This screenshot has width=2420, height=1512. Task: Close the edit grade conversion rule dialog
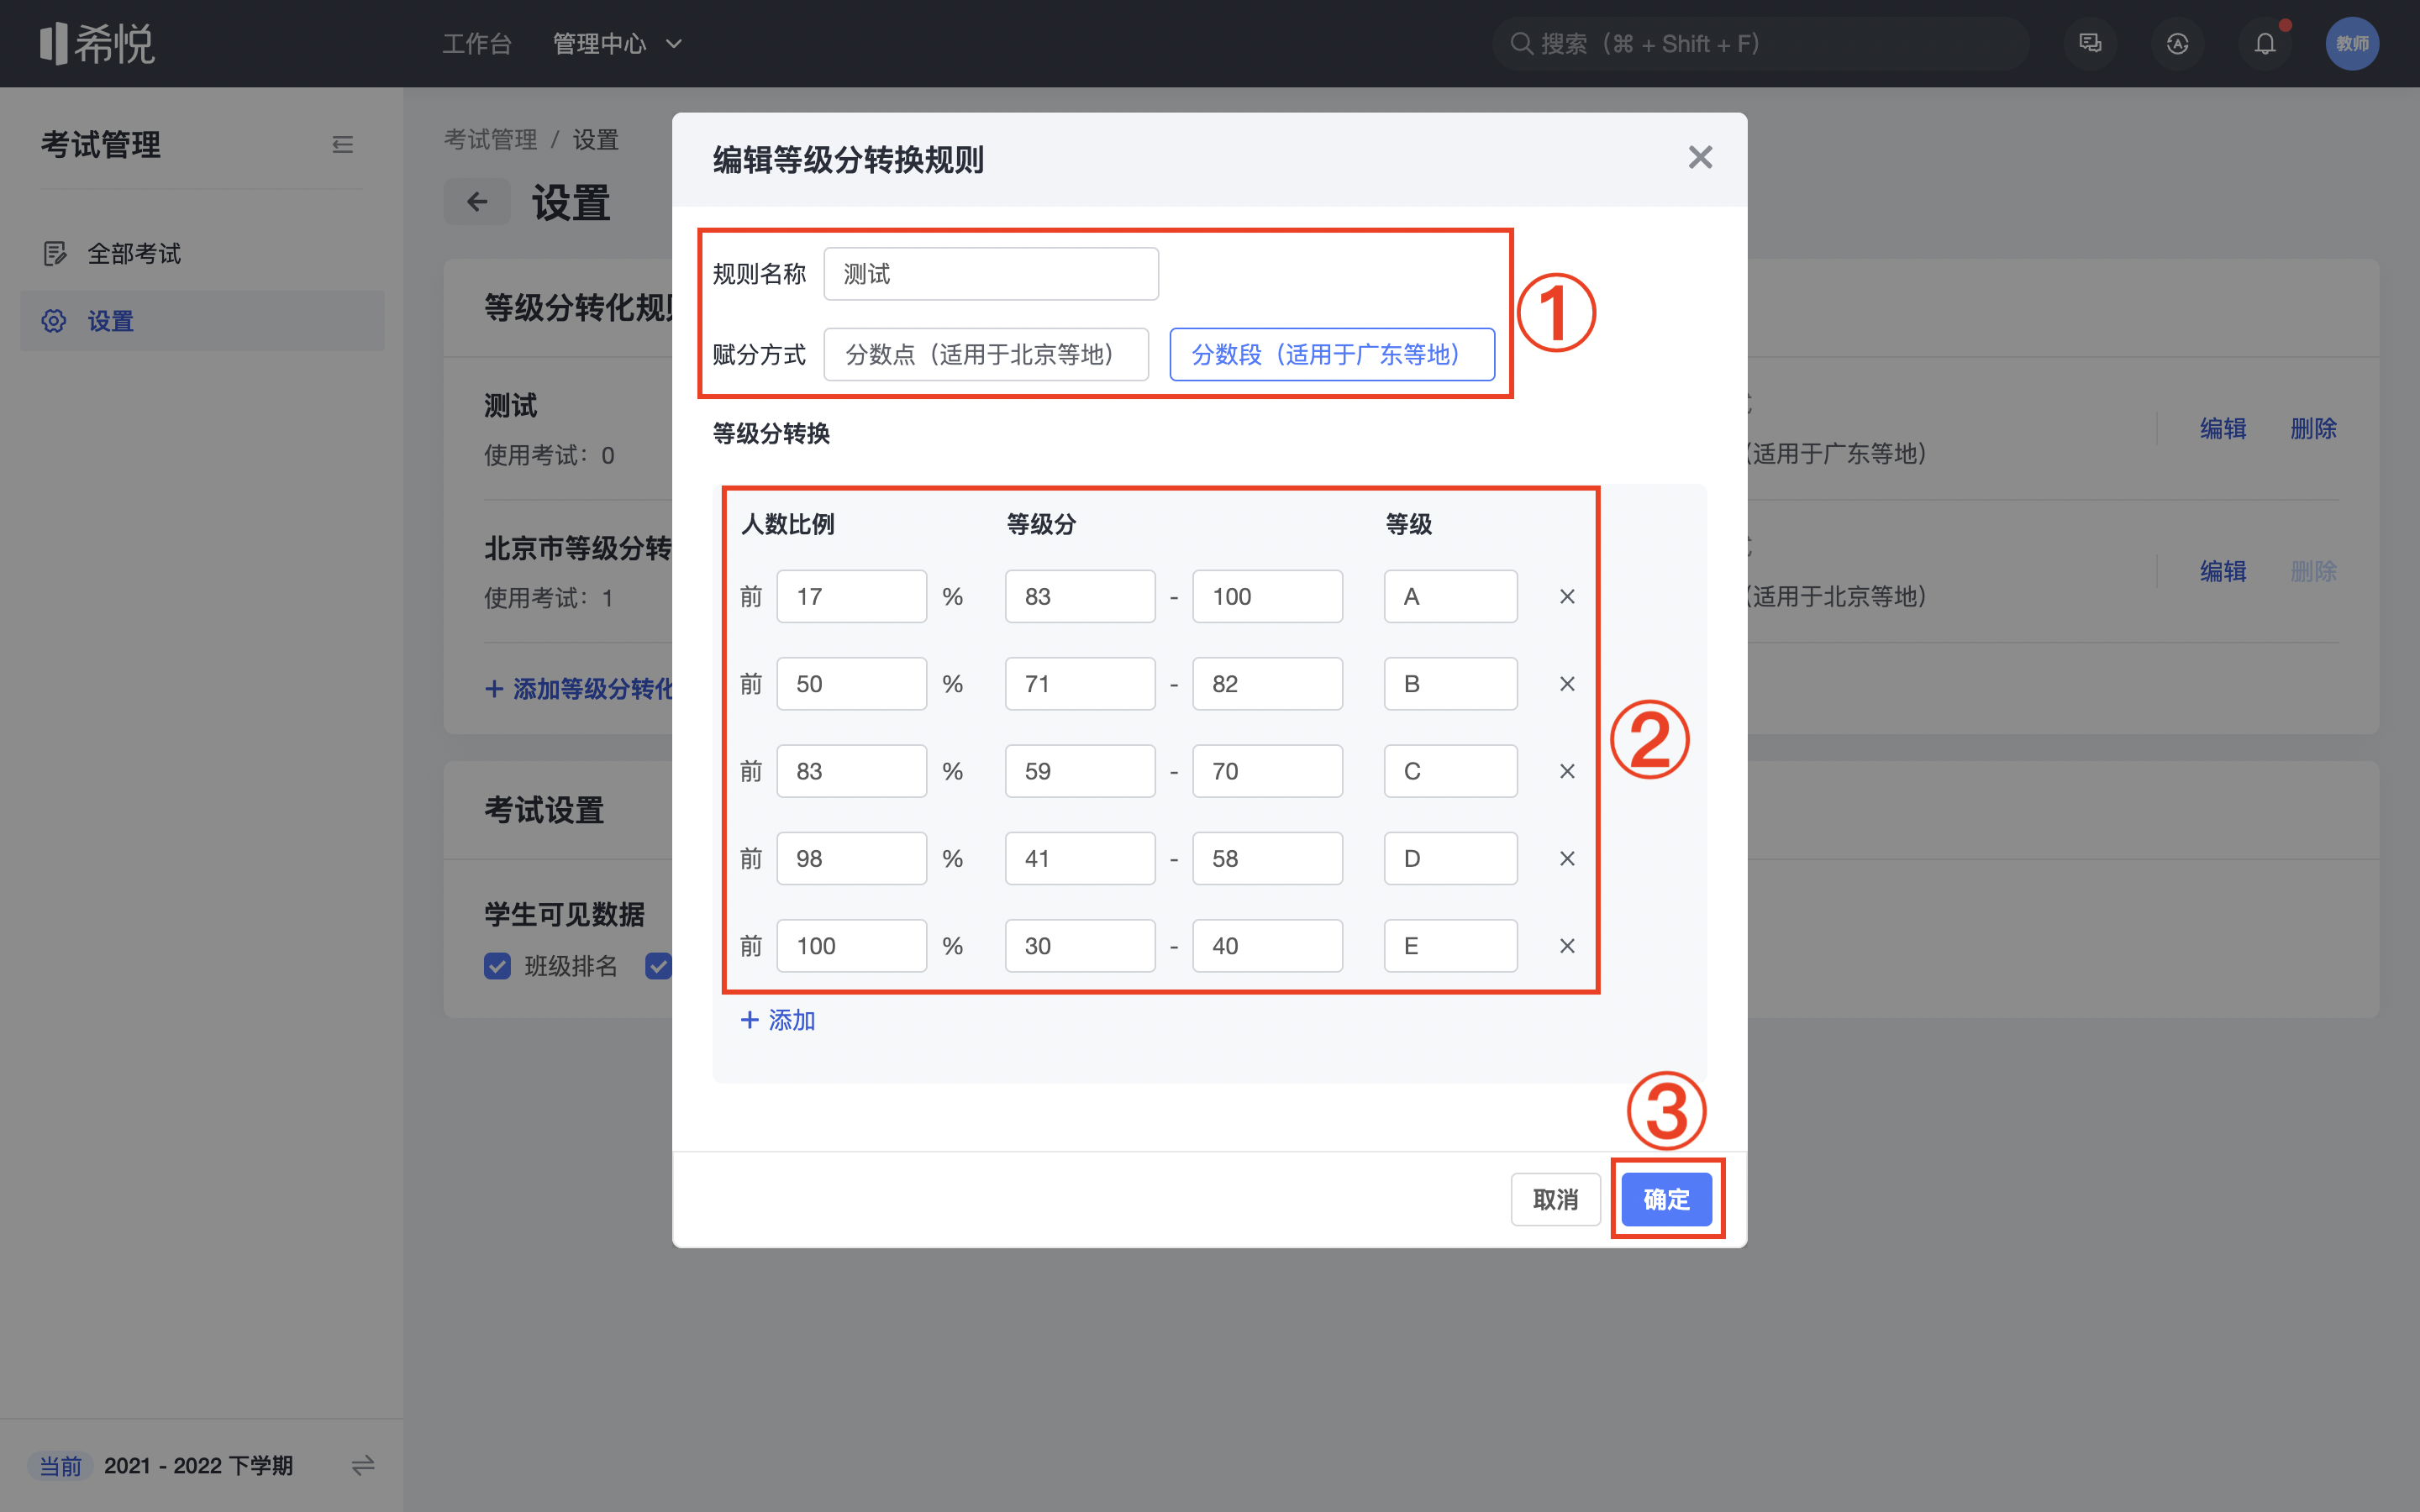(1700, 157)
